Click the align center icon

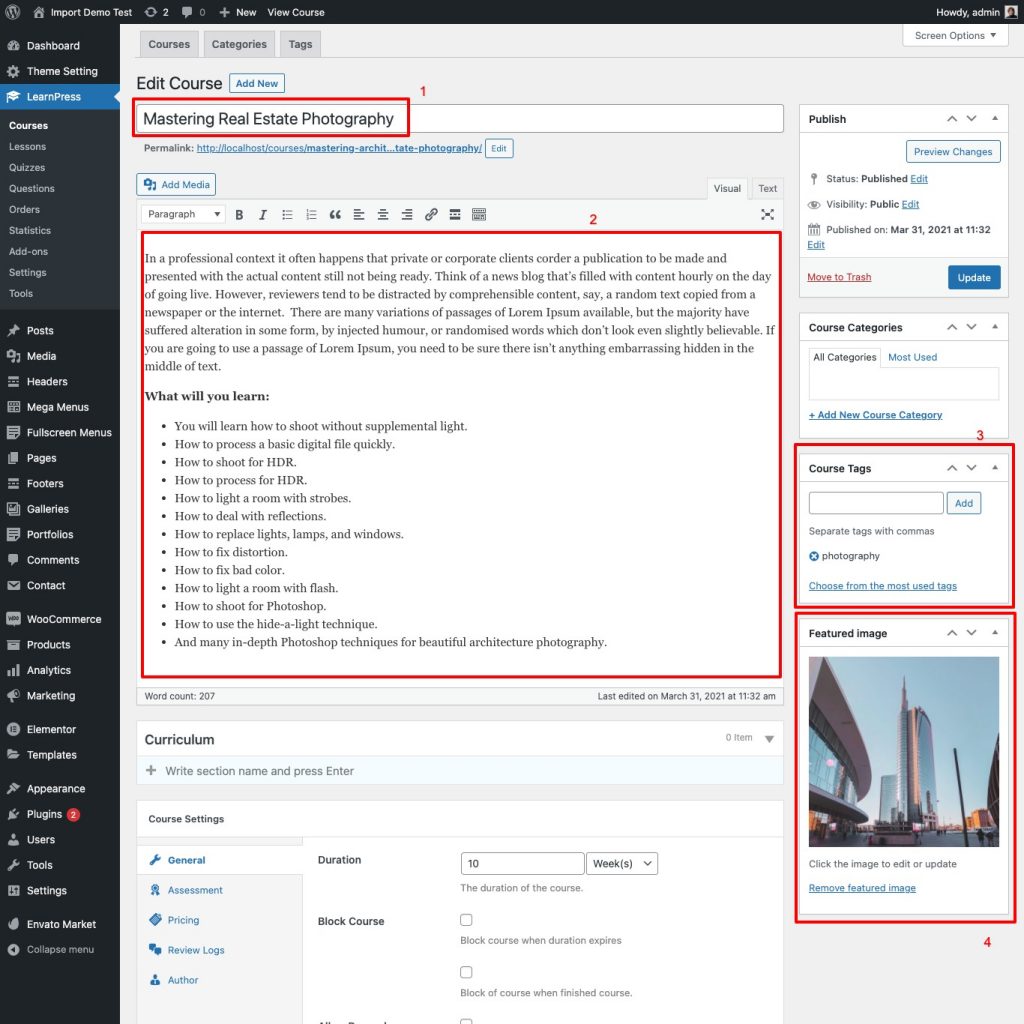click(x=383, y=214)
